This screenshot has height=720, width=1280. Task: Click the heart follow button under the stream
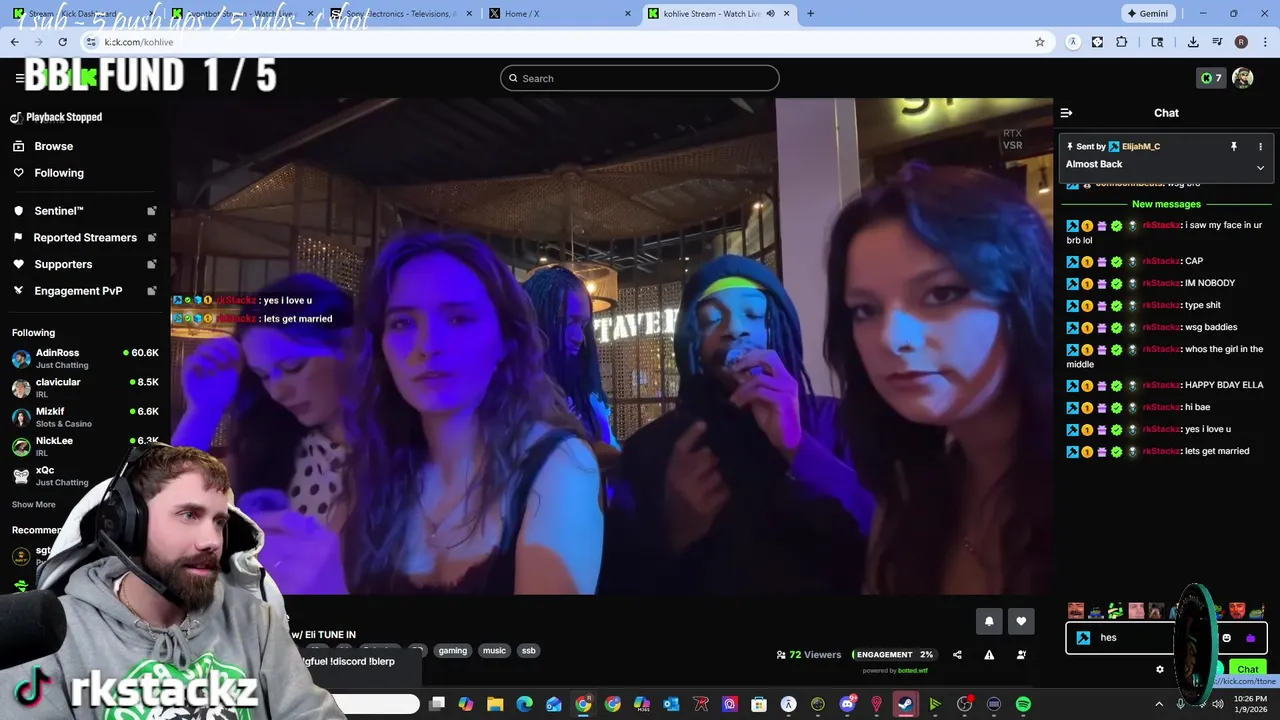click(x=1021, y=621)
